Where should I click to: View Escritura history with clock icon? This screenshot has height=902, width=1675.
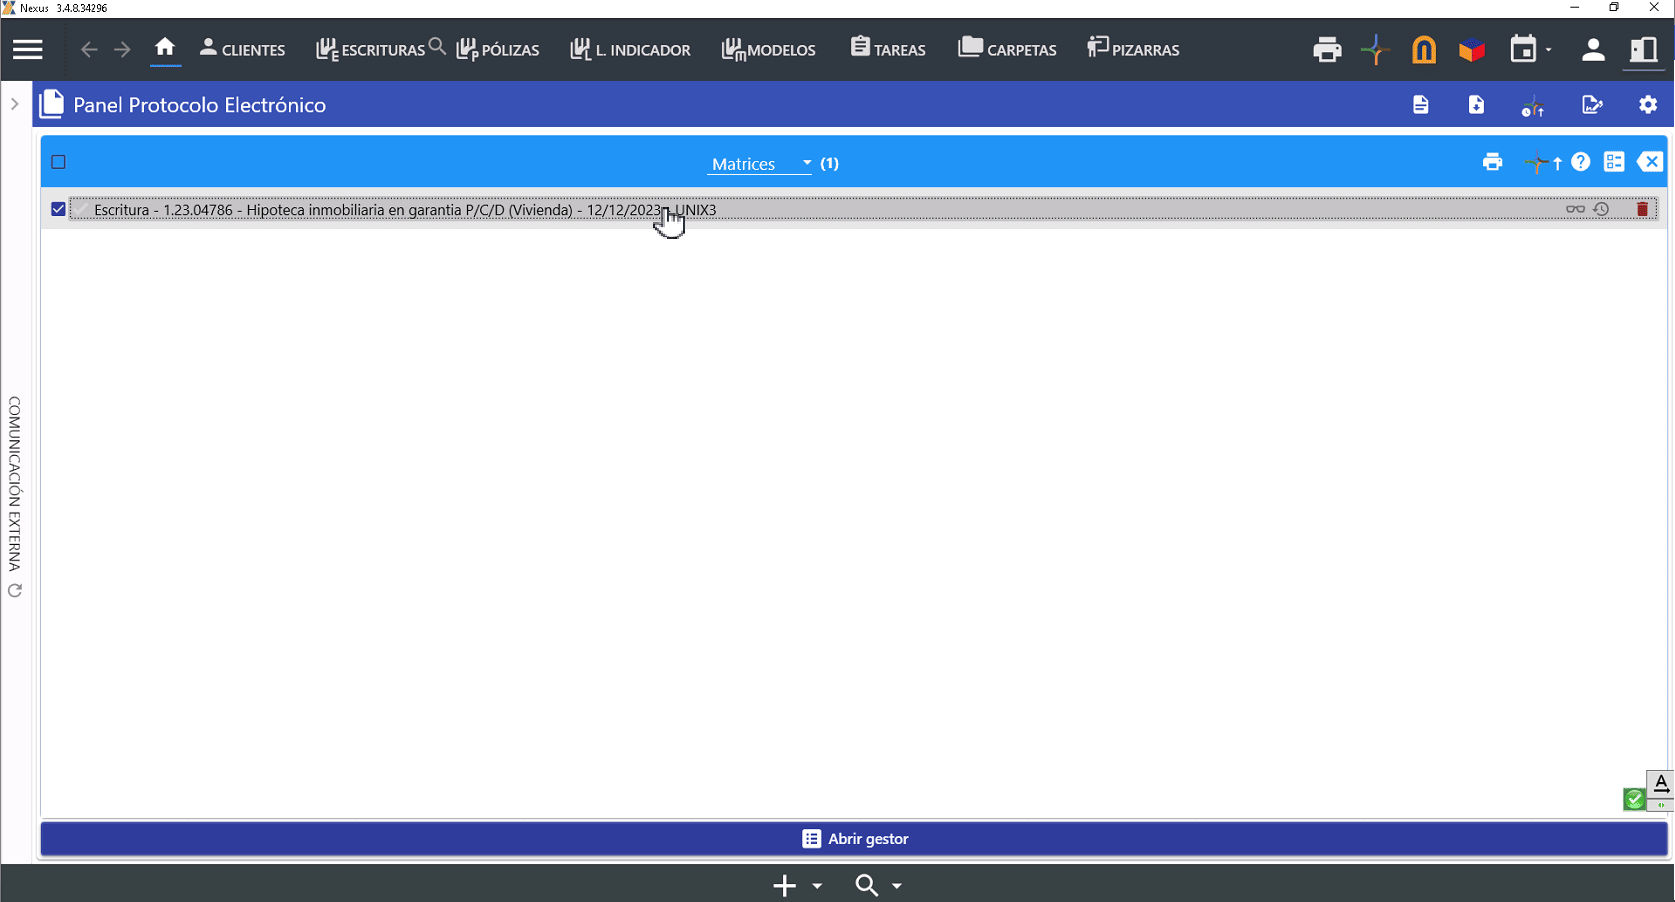[x=1601, y=209]
